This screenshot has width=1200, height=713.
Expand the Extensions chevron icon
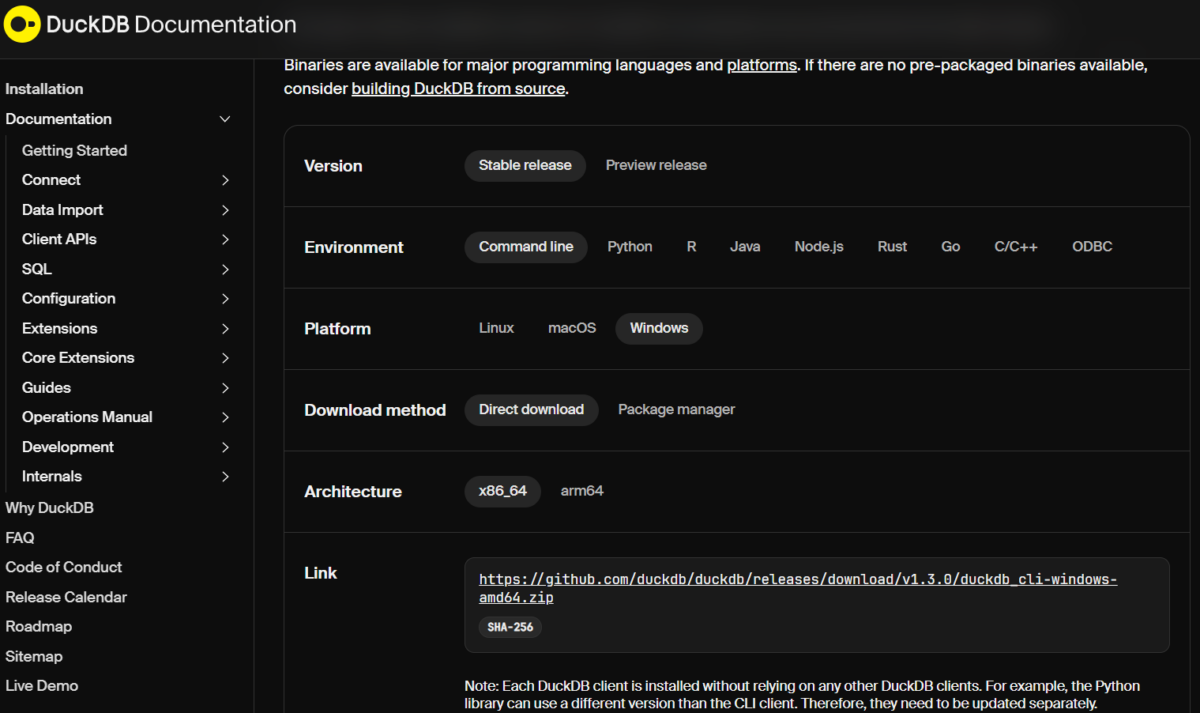point(225,329)
